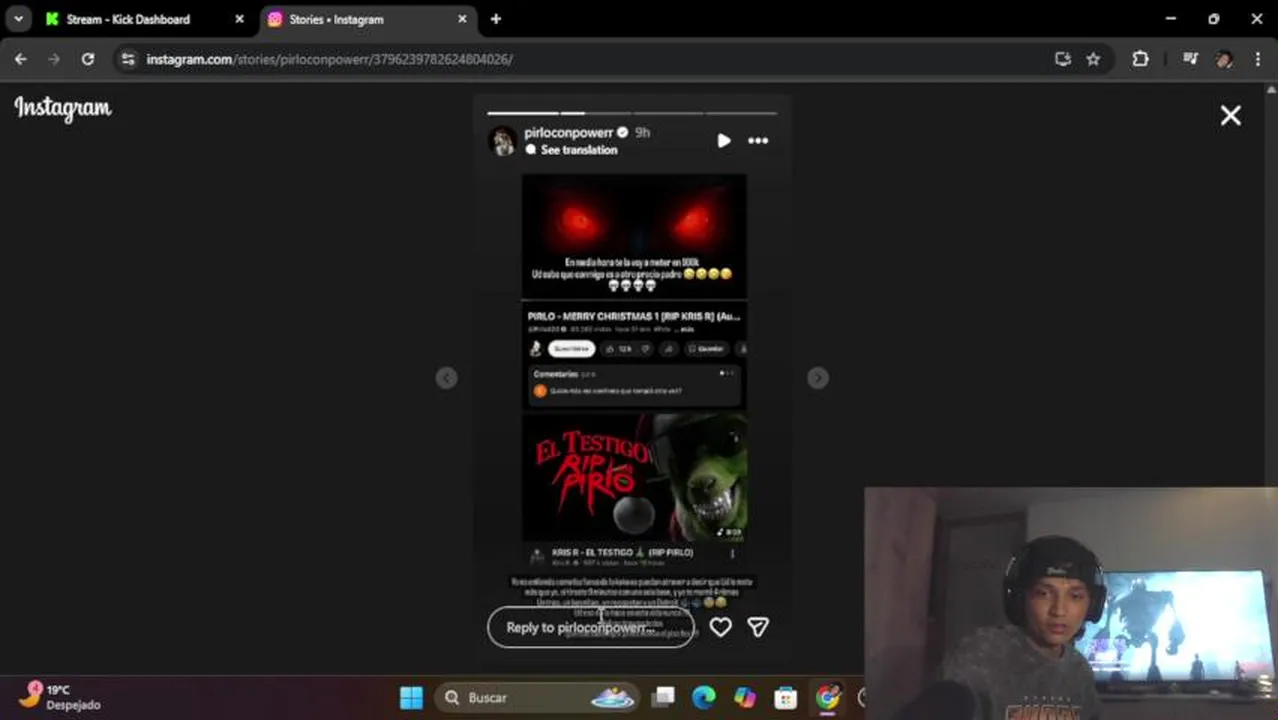The height and width of the screenshot is (720, 1278).
Task: Go to previous story arrow
Action: click(447, 377)
